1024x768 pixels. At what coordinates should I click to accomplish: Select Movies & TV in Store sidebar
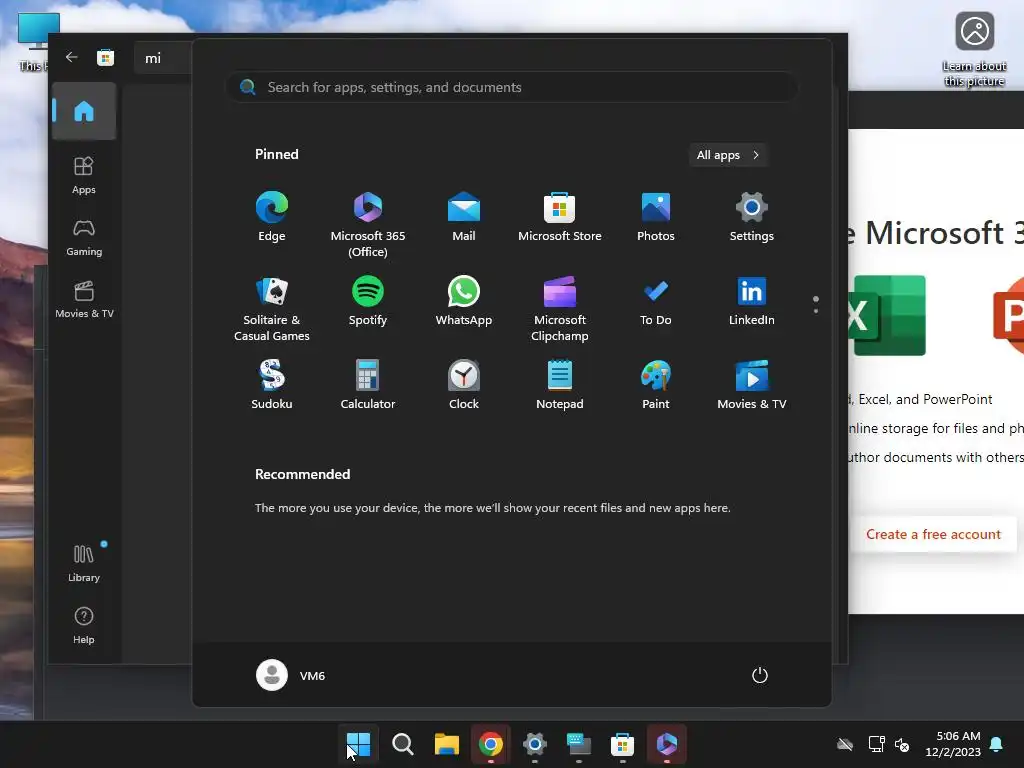(84, 300)
